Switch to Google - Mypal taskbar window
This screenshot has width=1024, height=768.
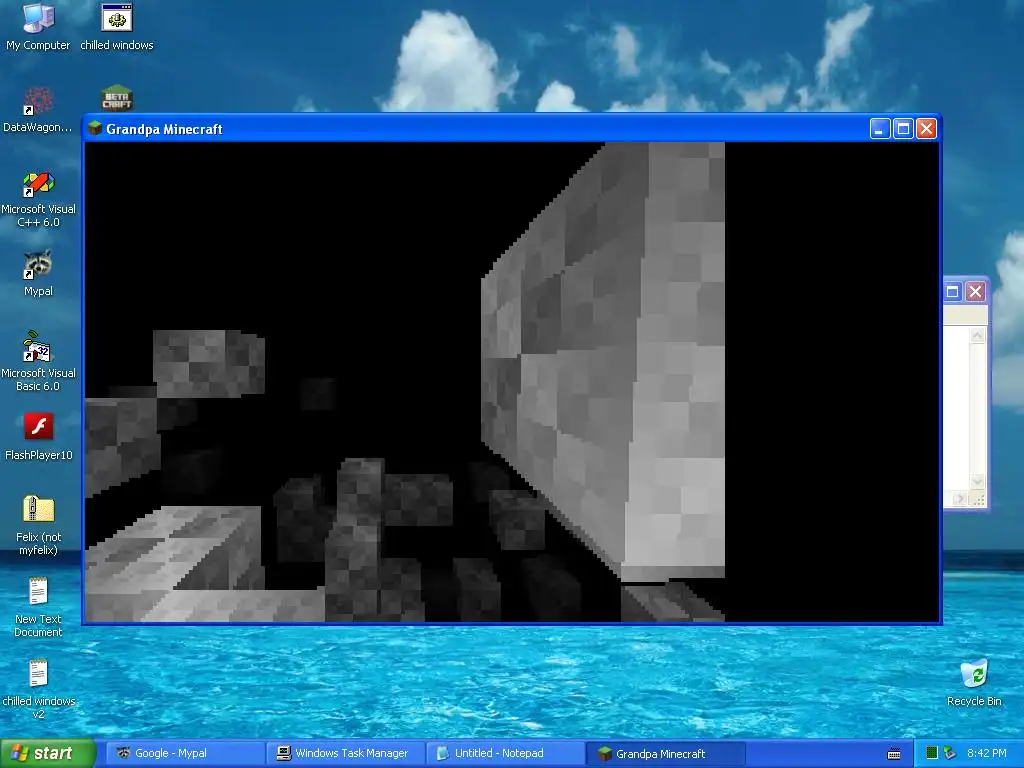pyautogui.click(x=186, y=753)
